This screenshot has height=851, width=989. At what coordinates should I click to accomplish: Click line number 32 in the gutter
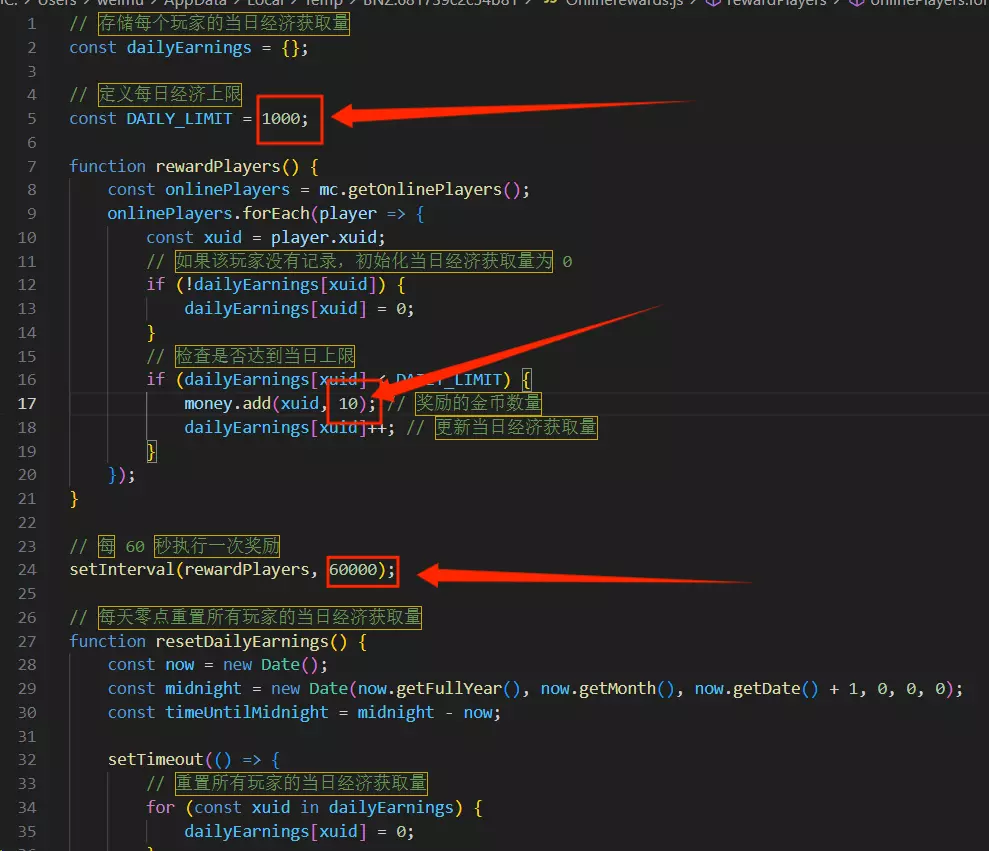point(27,760)
